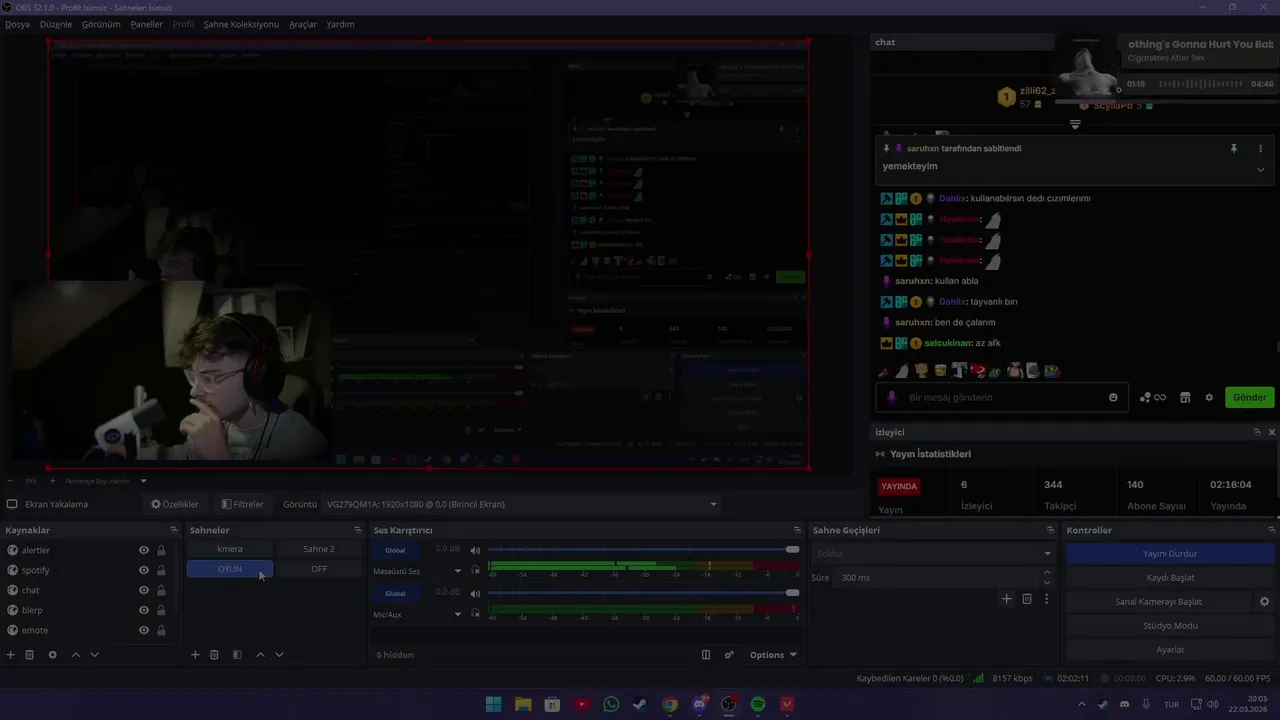Open Masaüstü Ses options dropdown arrow
The height and width of the screenshot is (720, 1280).
pos(458,571)
